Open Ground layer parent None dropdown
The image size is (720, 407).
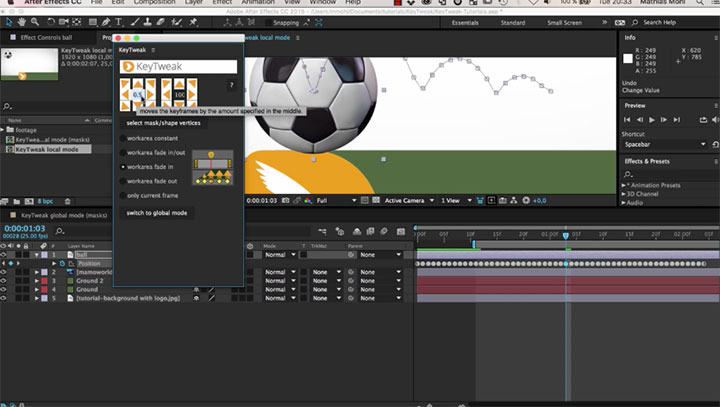(380, 289)
